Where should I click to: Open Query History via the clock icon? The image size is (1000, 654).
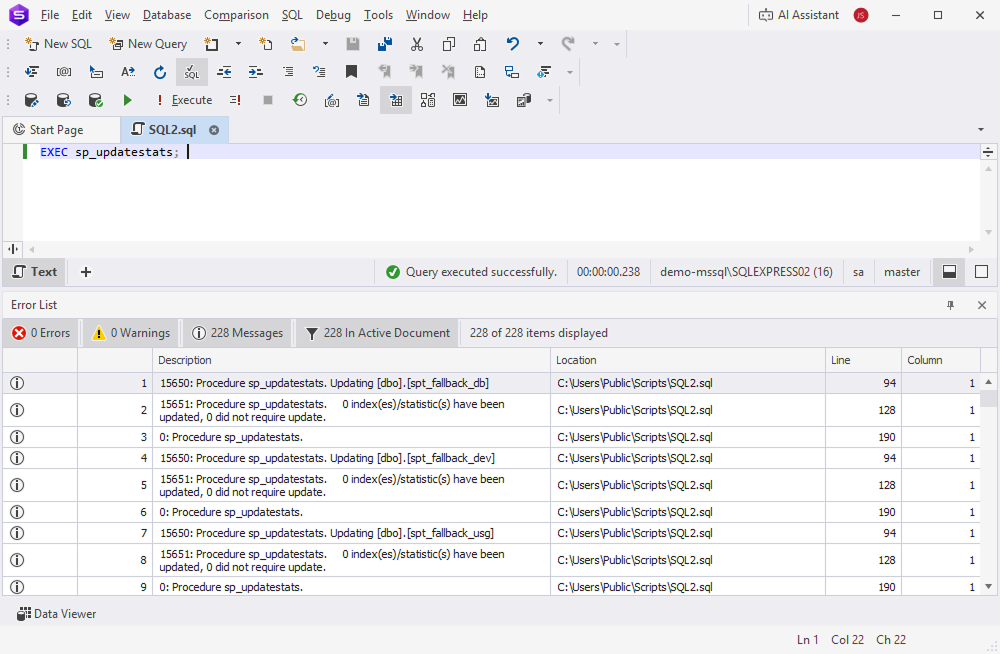[x=299, y=99]
